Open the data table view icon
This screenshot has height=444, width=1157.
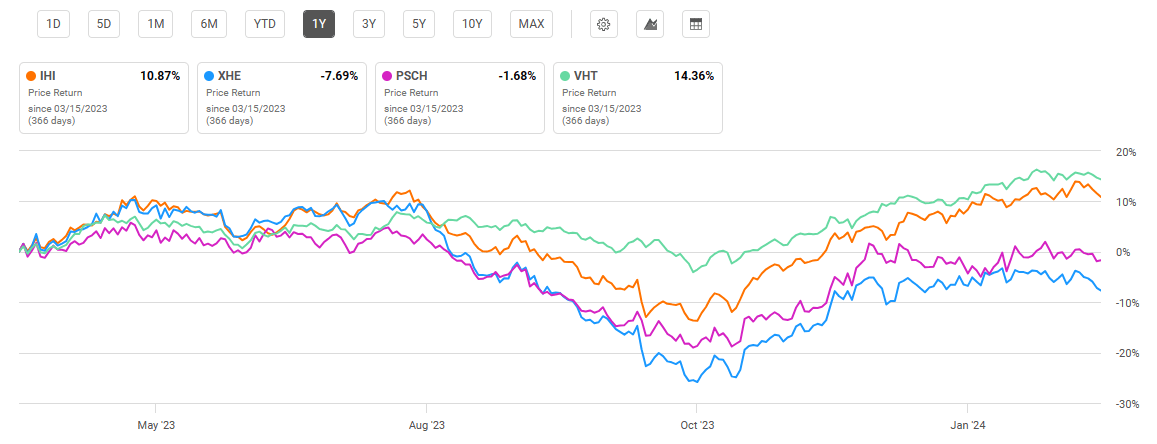[696, 24]
